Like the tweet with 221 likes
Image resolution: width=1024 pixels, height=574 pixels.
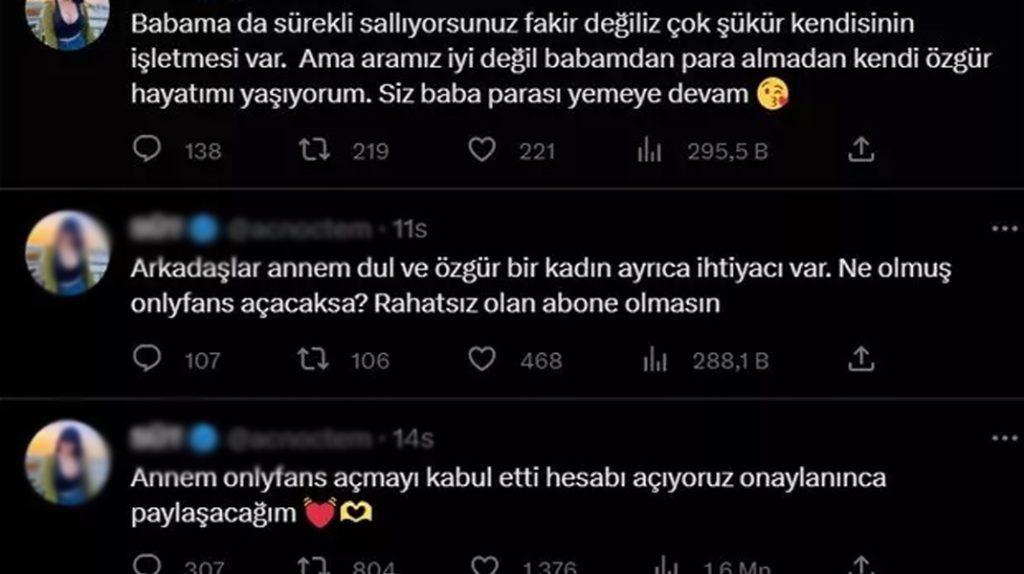tap(482, 150)
